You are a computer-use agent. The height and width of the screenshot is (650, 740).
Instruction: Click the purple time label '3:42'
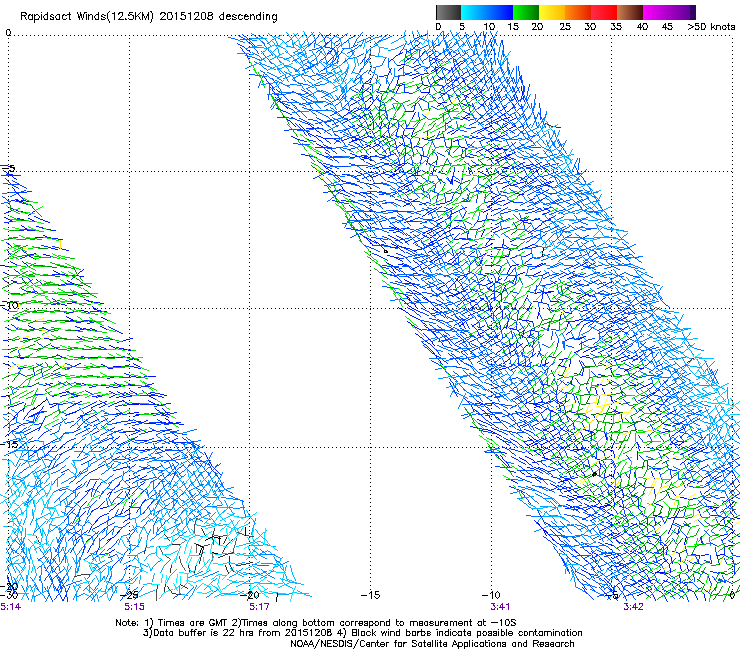(x=633, y=607)
